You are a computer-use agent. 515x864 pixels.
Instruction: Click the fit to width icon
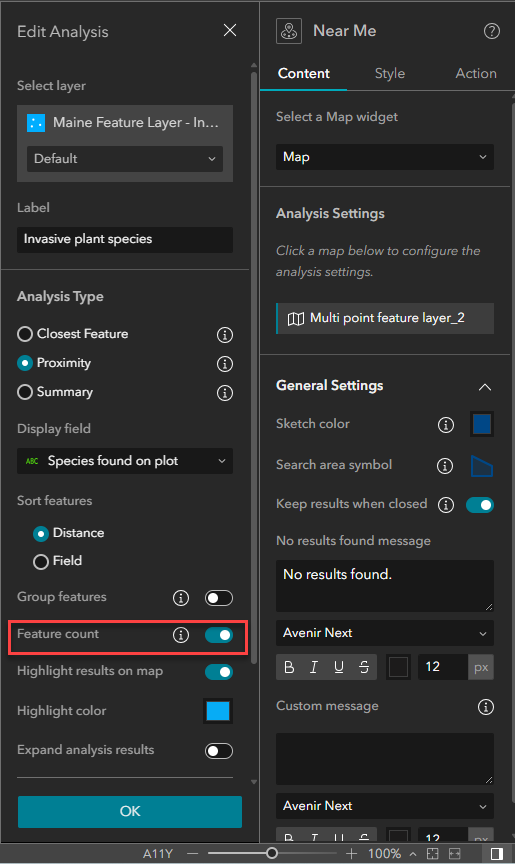[454, 854]
